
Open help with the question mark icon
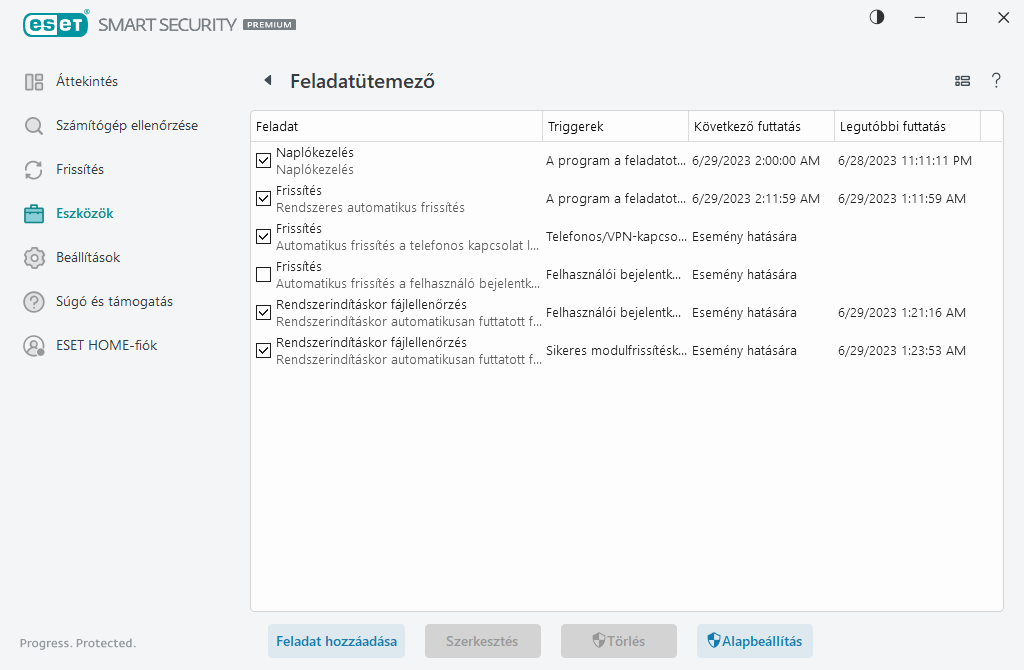[996, 81]
